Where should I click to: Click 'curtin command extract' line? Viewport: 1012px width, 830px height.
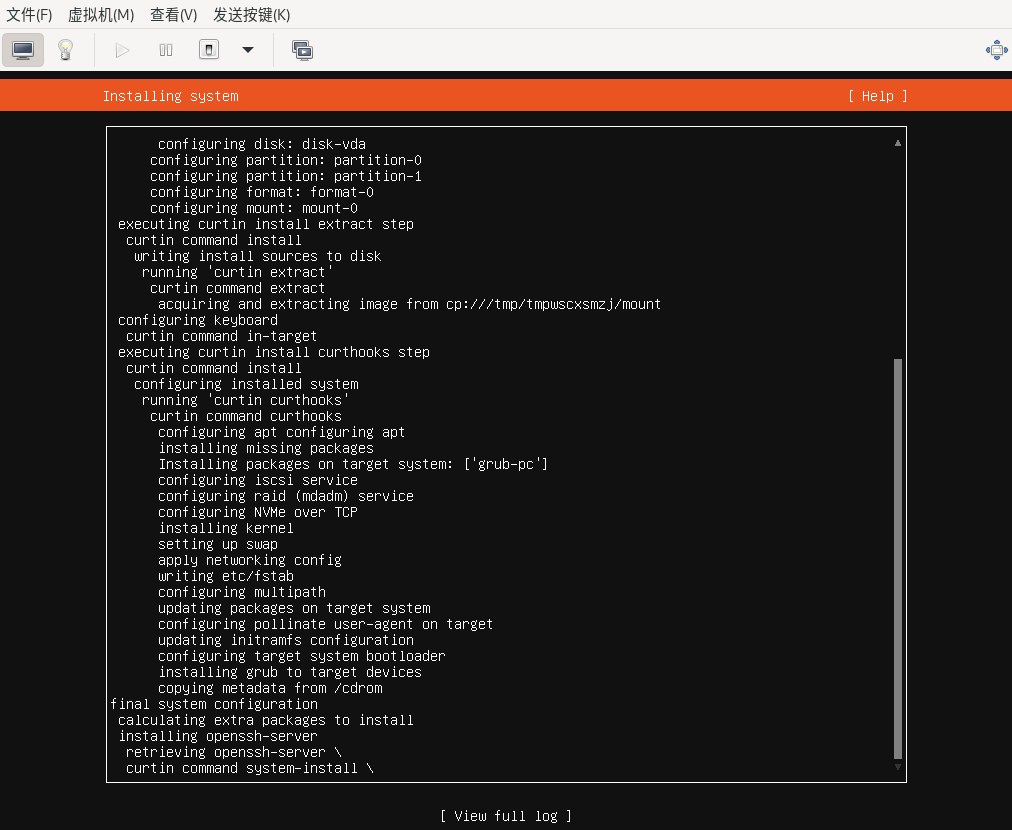click(238, 288)
